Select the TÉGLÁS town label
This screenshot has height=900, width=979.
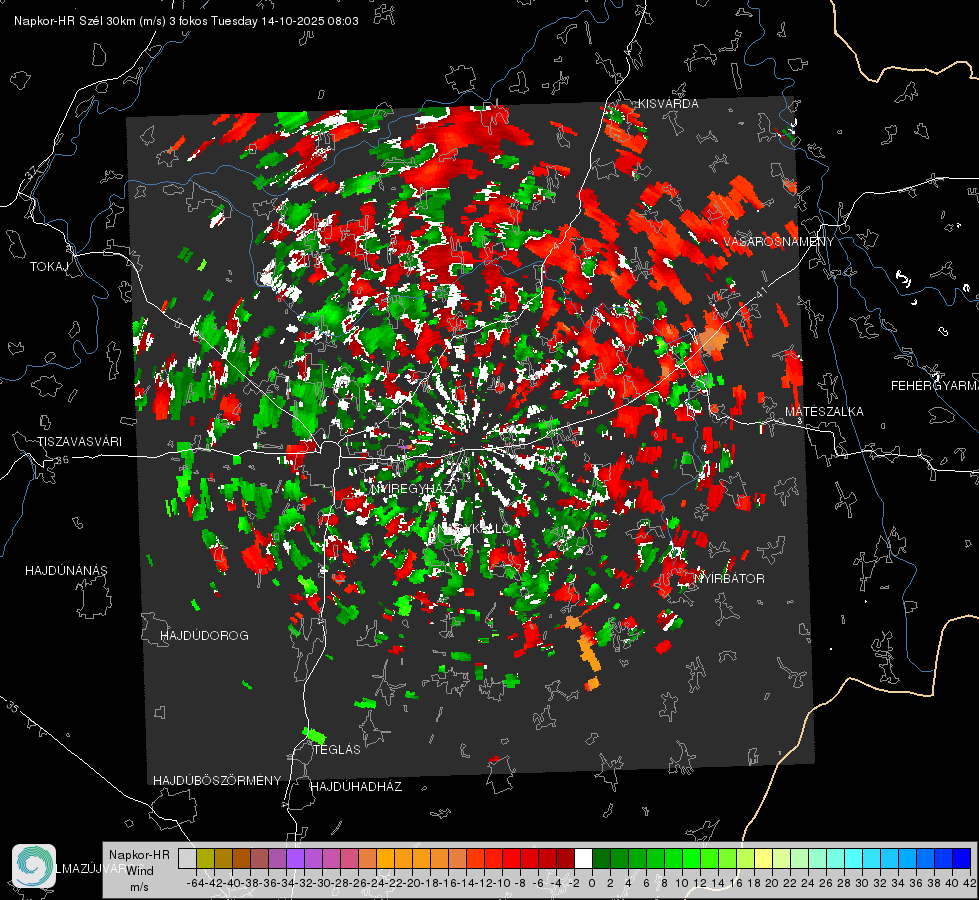tap(337, 750)
